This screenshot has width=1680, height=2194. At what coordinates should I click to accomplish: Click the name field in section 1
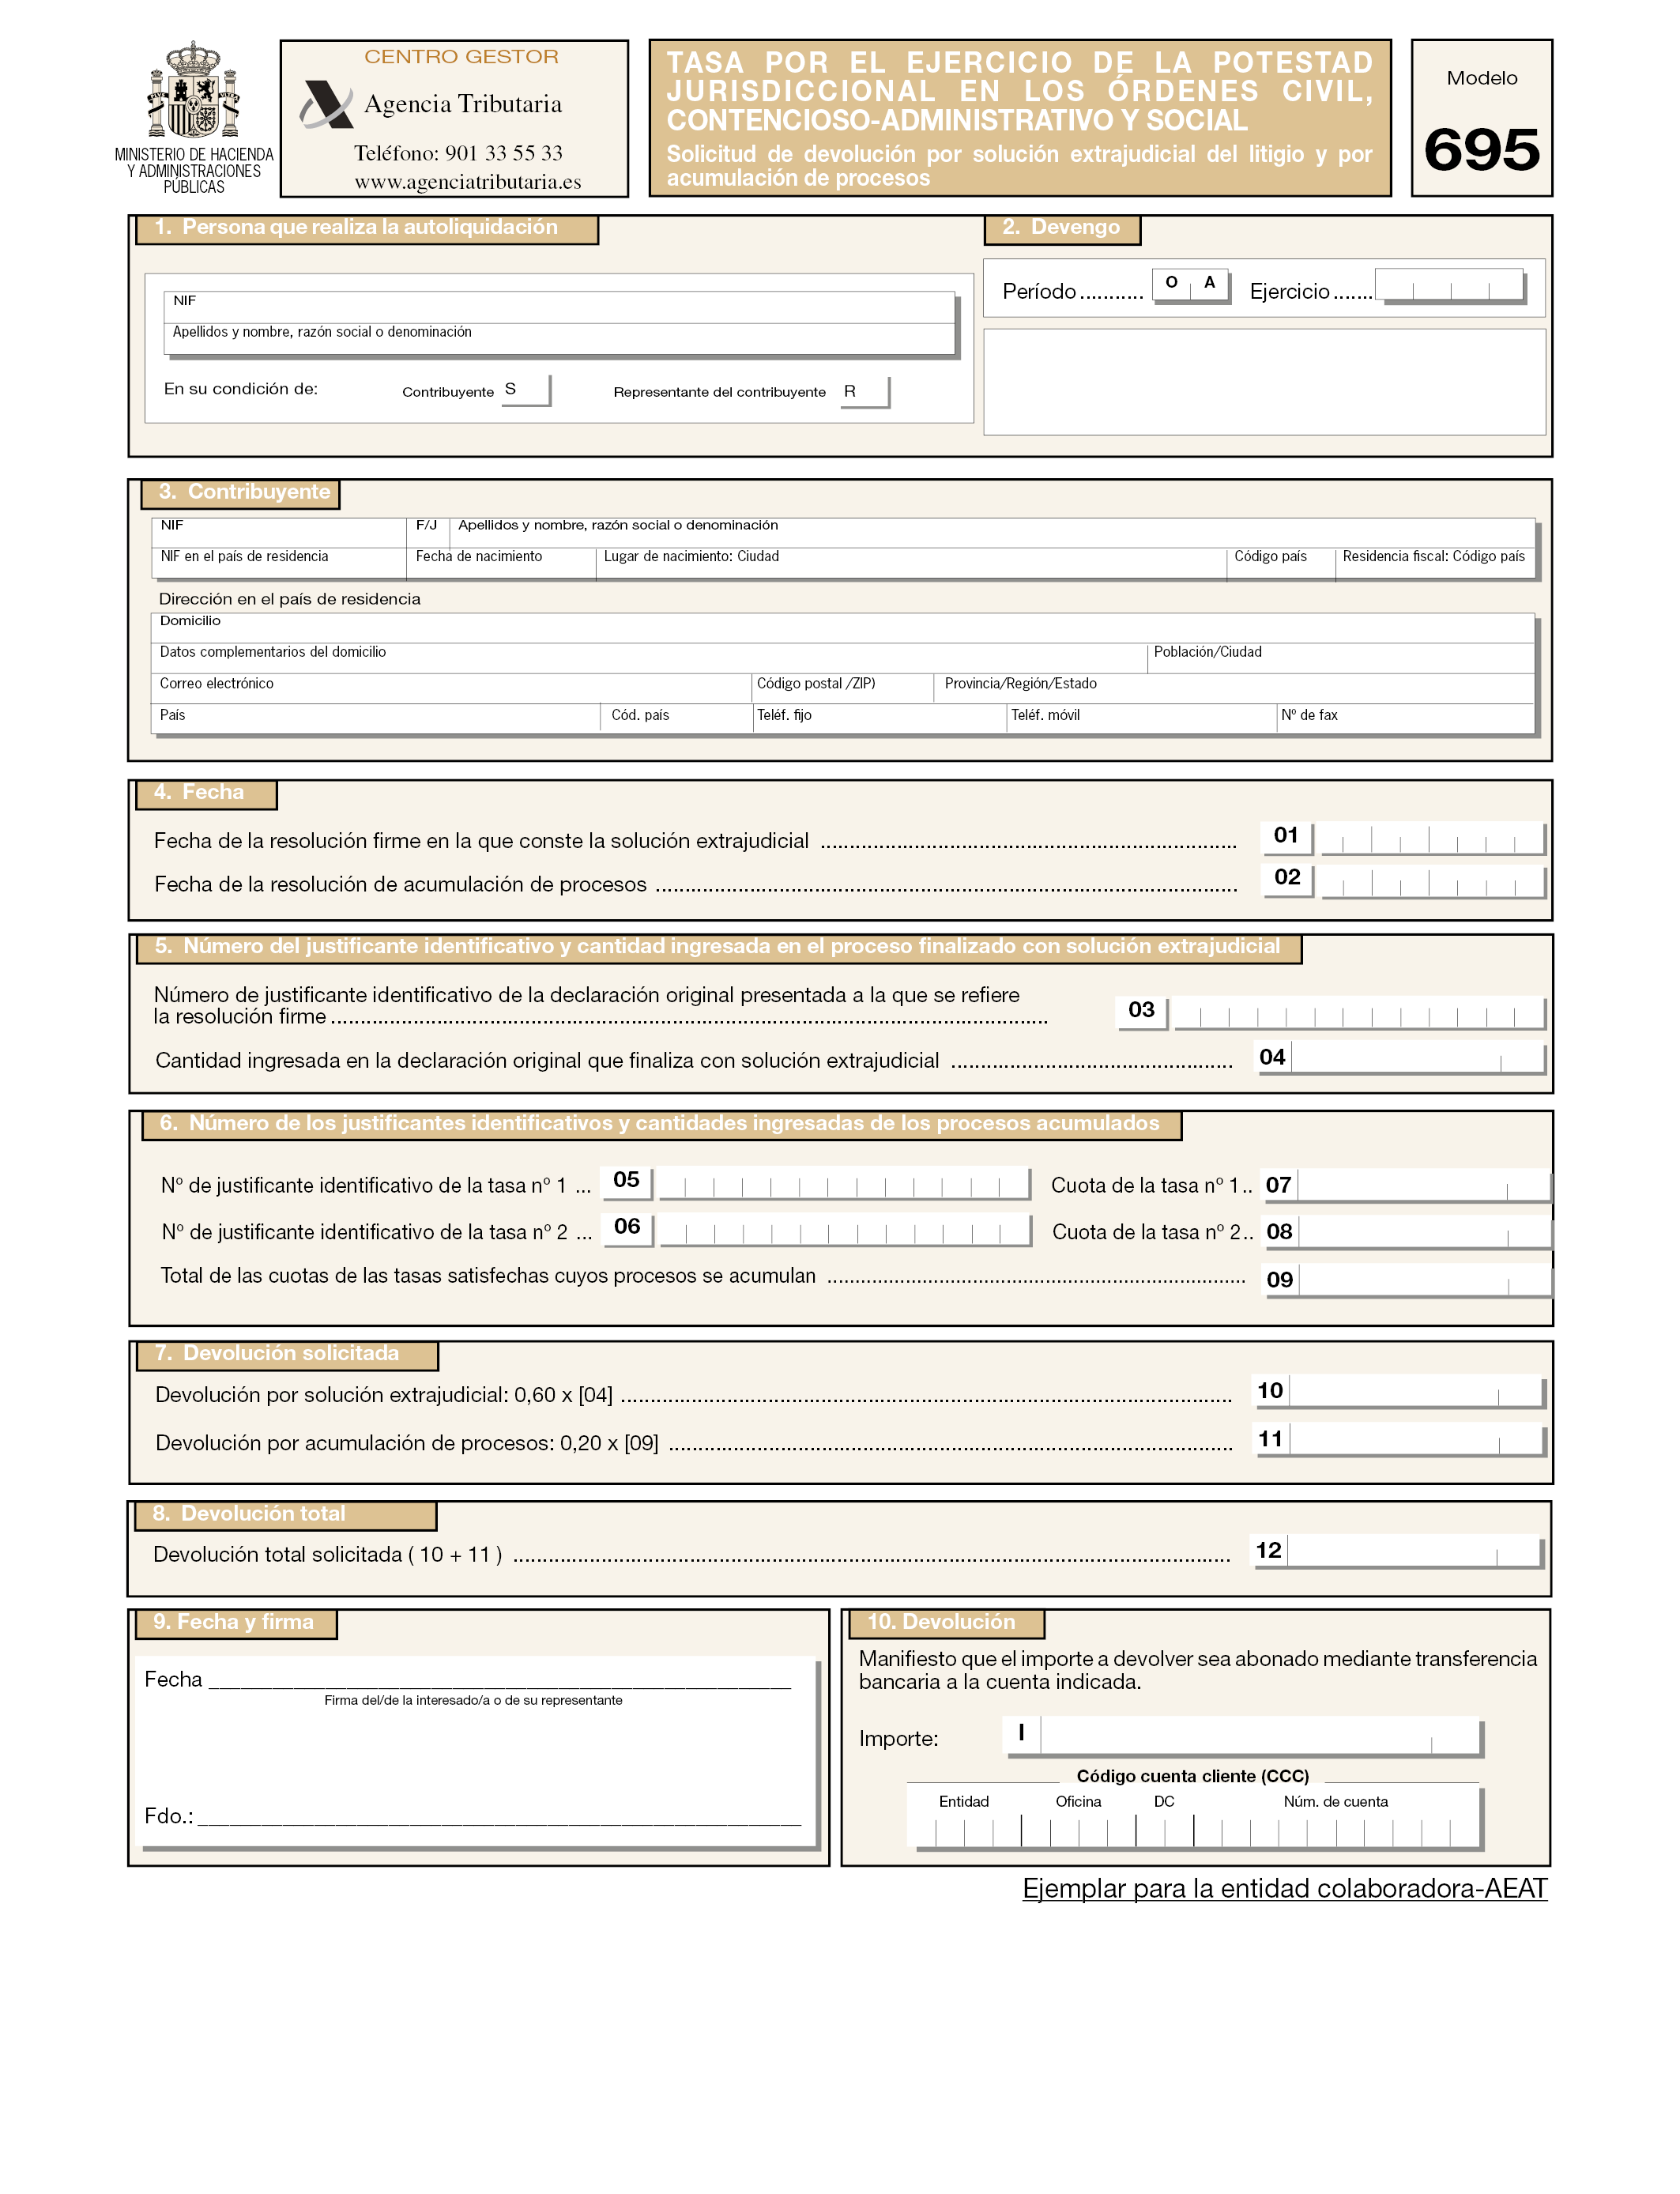[x=559, y=339]
